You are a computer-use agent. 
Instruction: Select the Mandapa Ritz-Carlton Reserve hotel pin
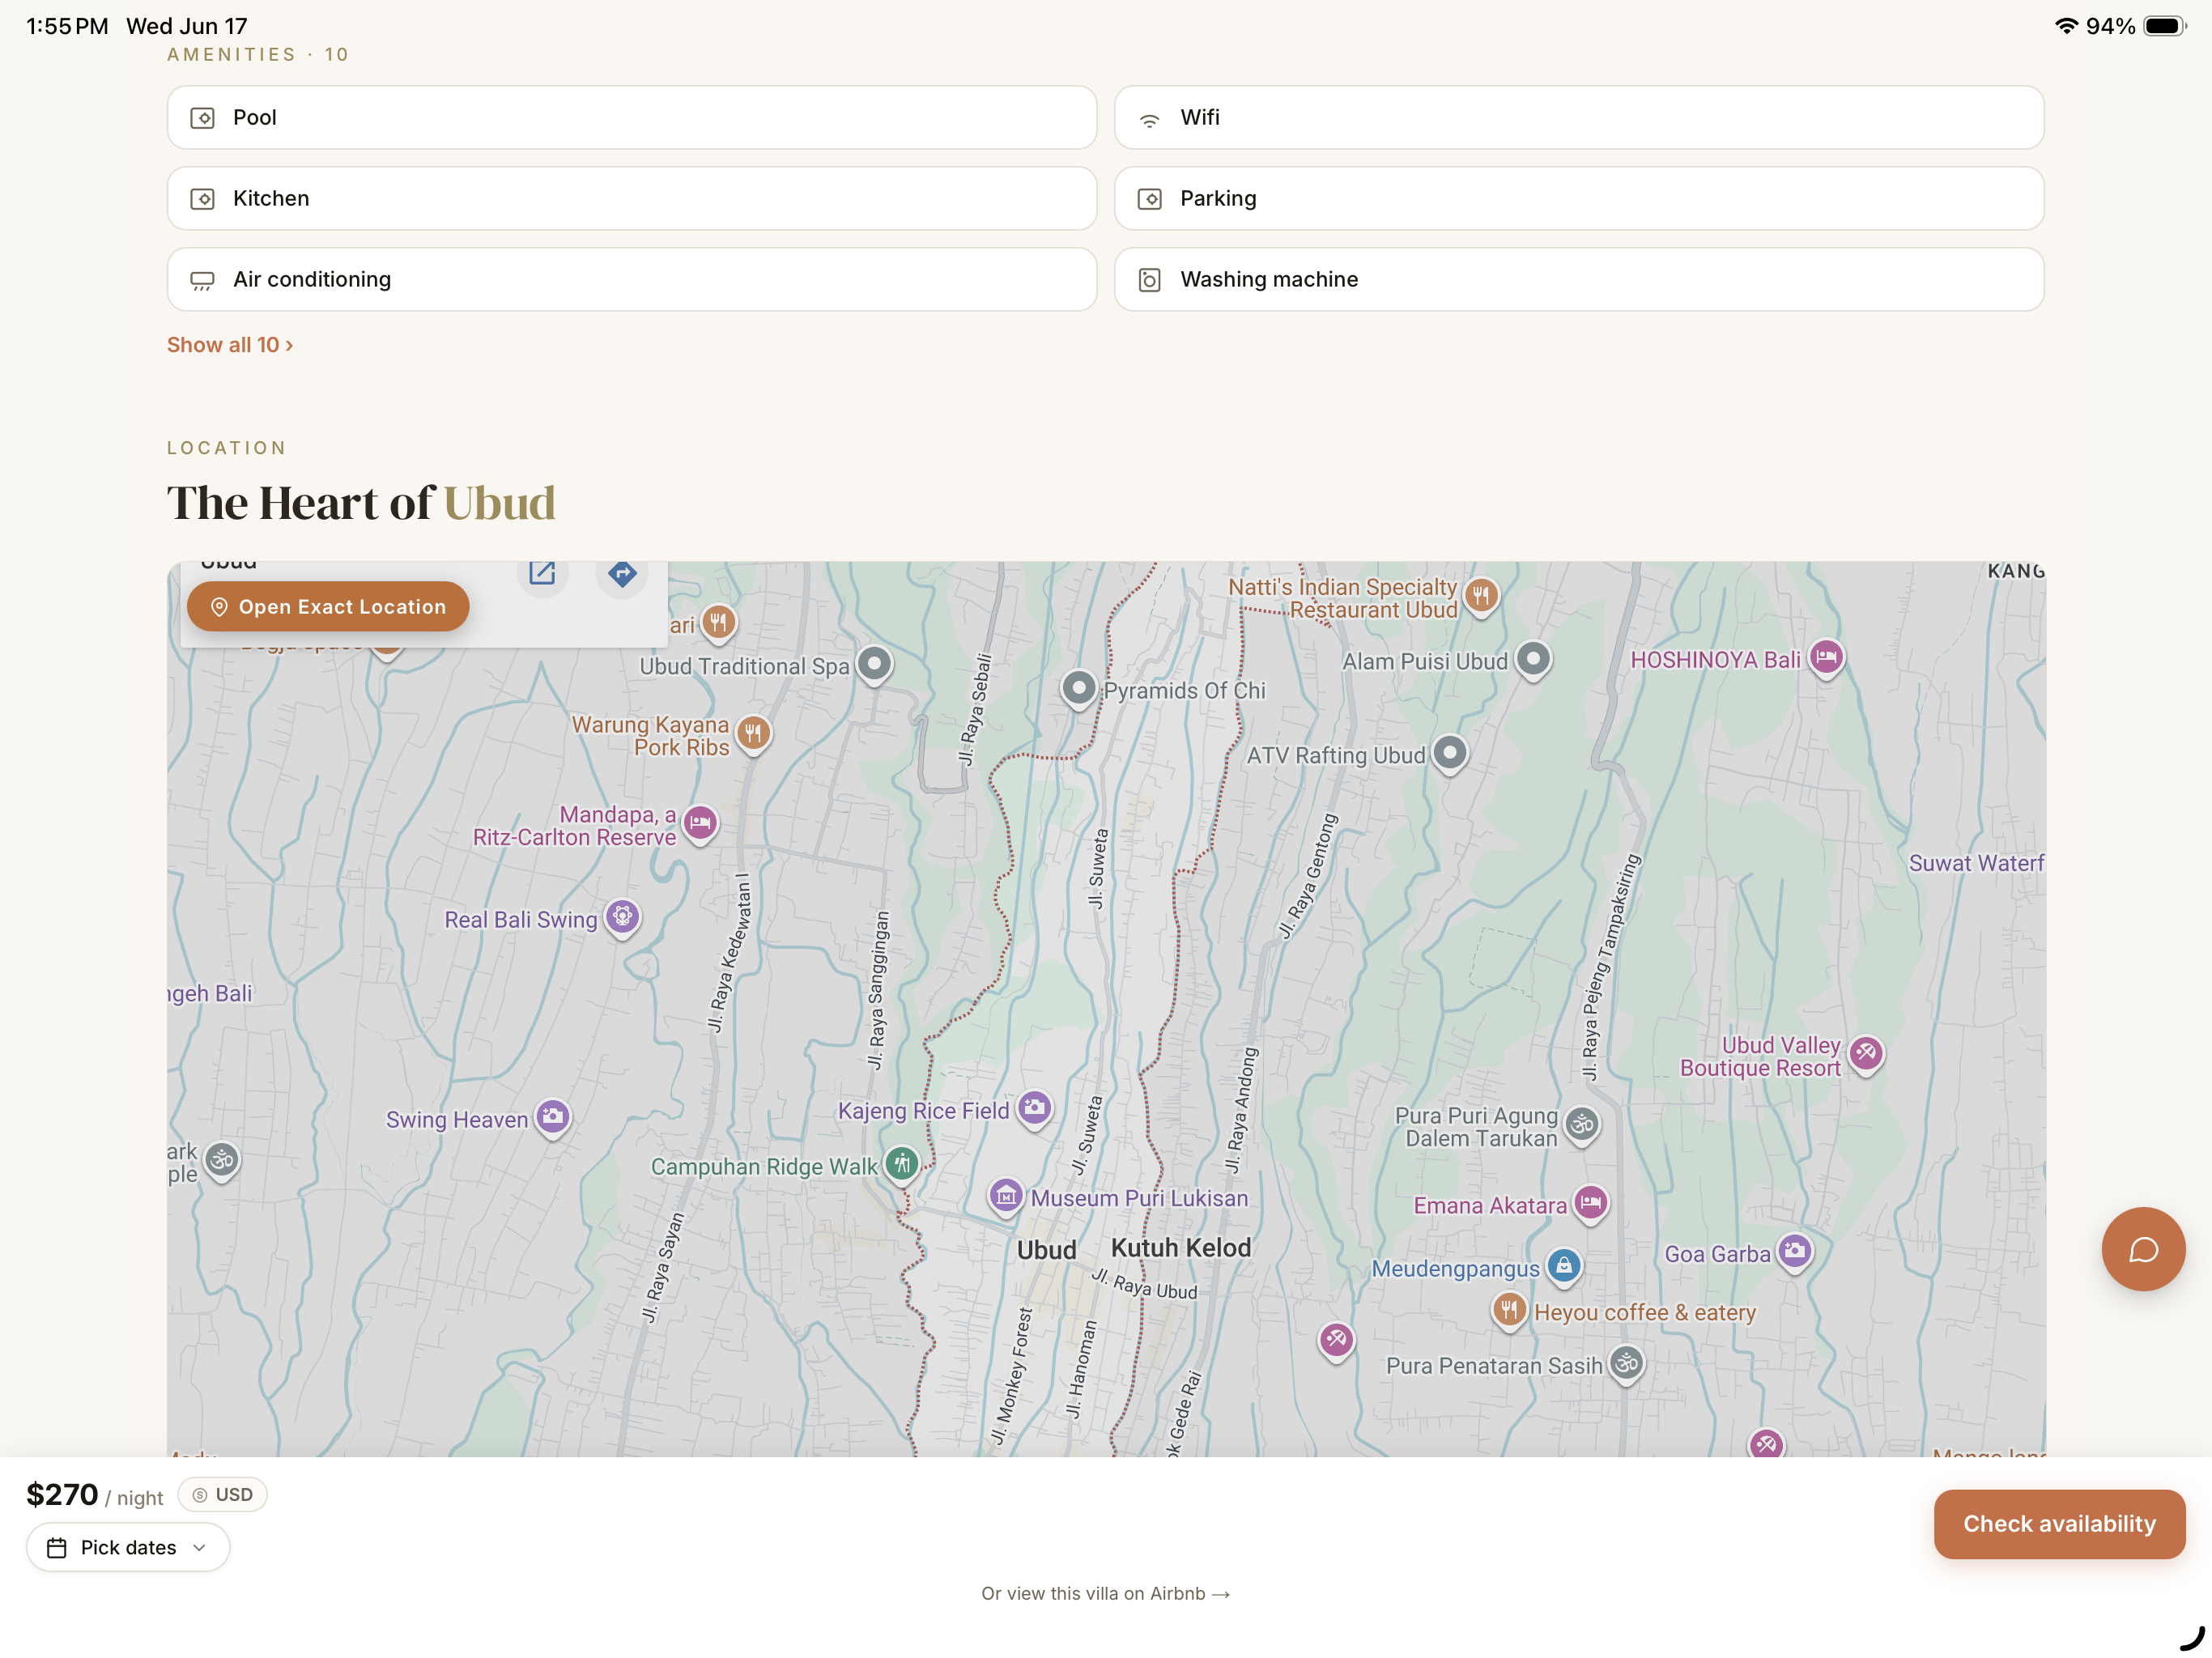700,824
